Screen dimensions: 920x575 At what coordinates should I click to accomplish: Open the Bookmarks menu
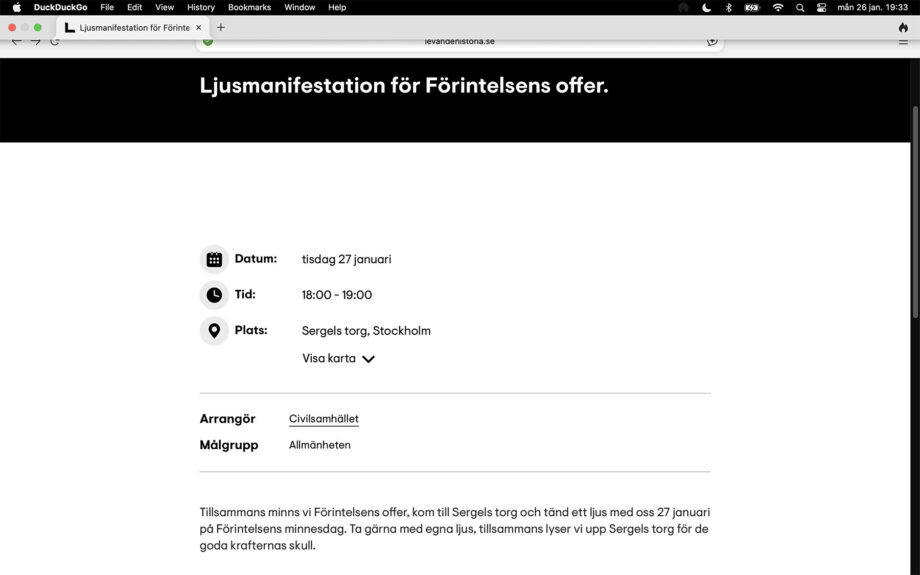coord(249,7)
